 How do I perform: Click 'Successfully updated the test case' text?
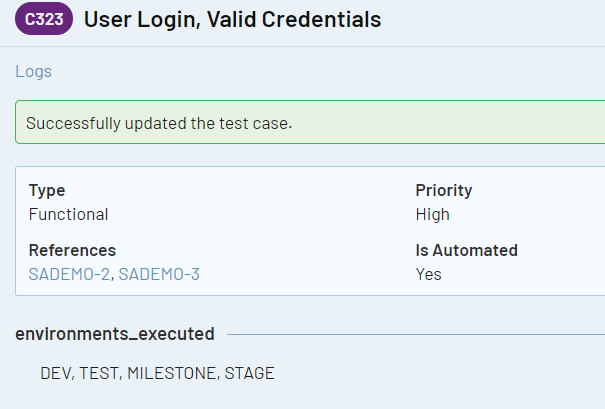coord(159,123)
